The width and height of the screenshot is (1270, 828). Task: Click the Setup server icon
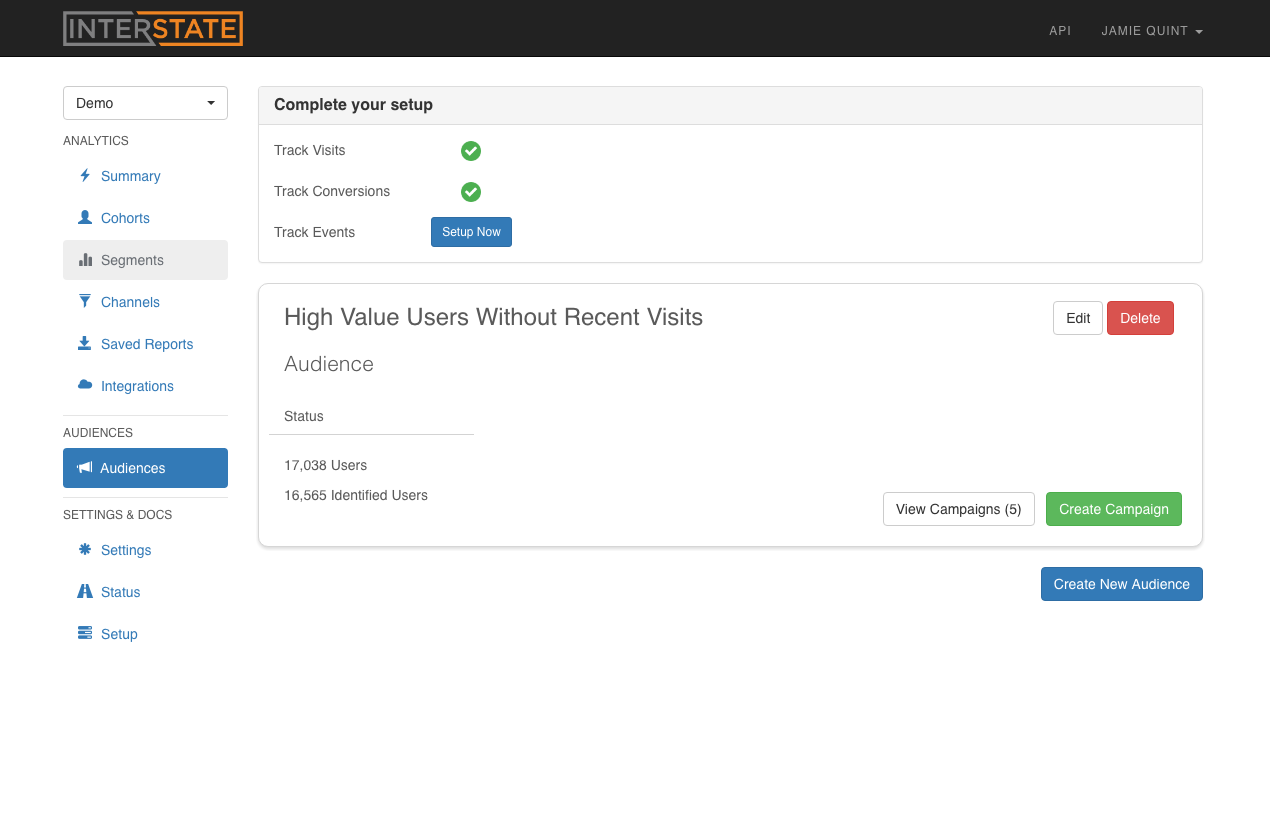[85, 634]
